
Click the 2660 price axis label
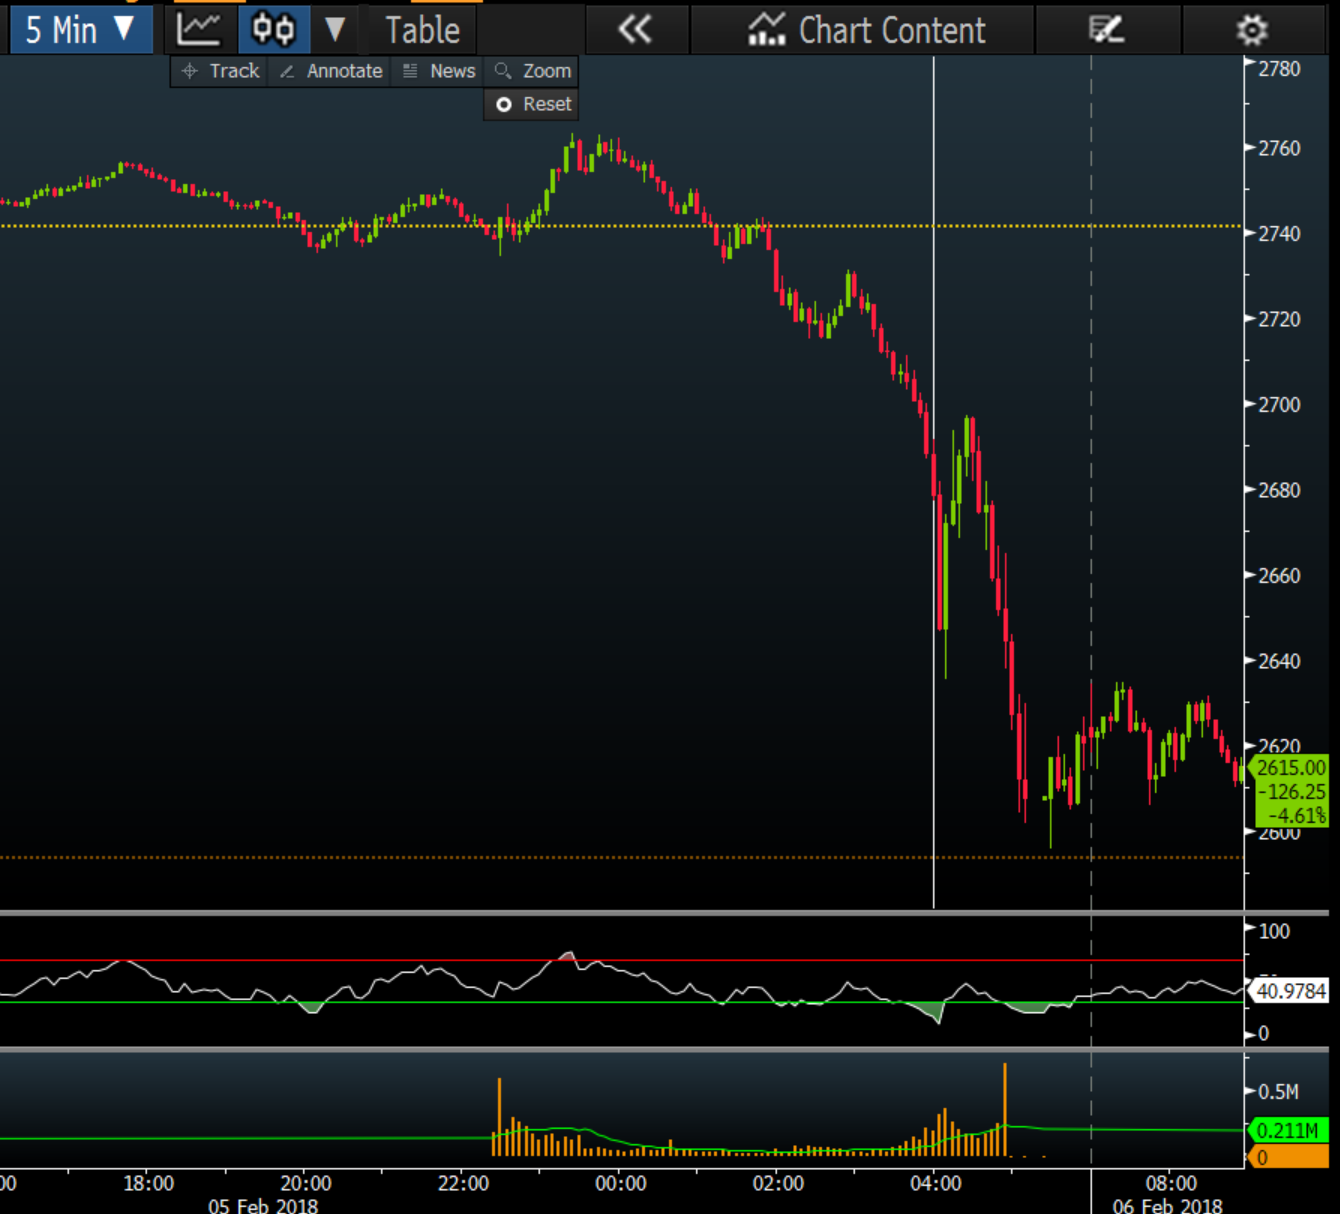click(1279, 575)
